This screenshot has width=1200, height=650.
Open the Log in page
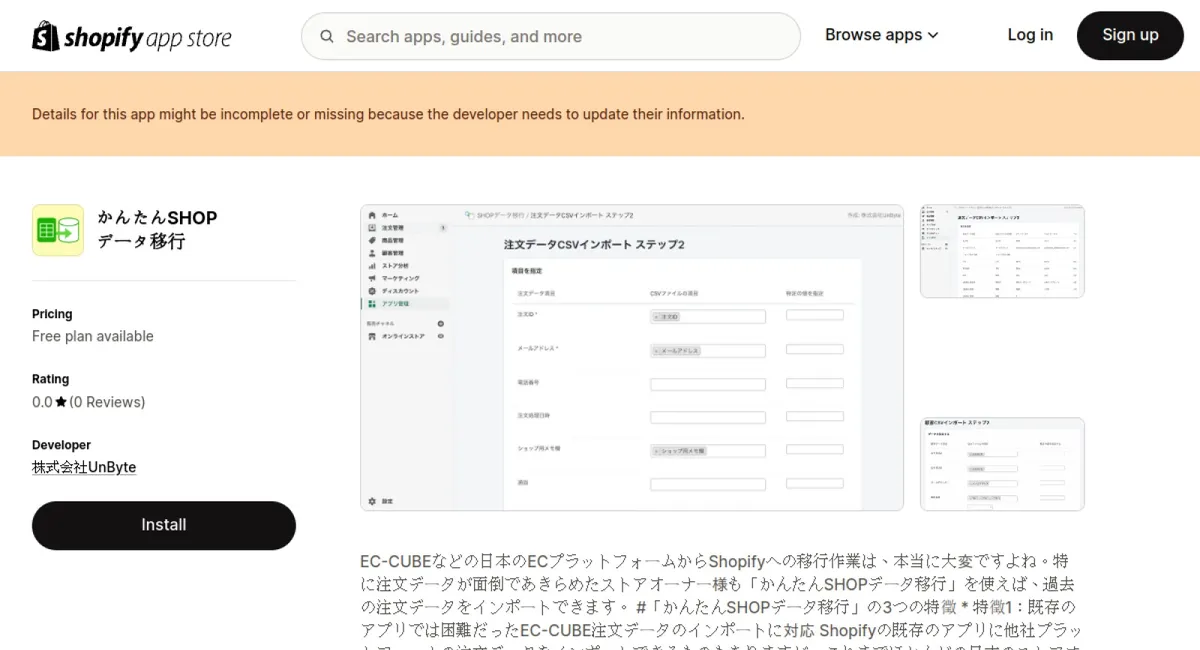tap(1029, 35)
